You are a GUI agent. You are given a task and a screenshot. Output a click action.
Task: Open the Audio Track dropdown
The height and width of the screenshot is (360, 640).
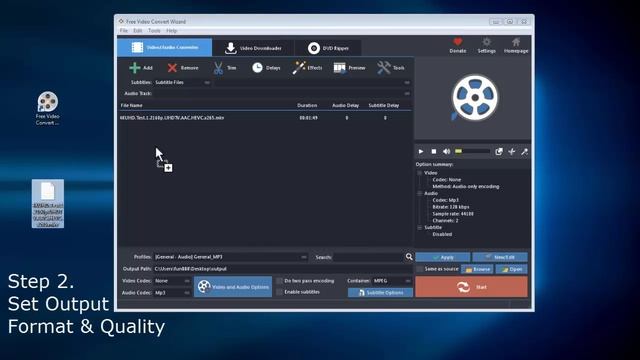[282, 93]
